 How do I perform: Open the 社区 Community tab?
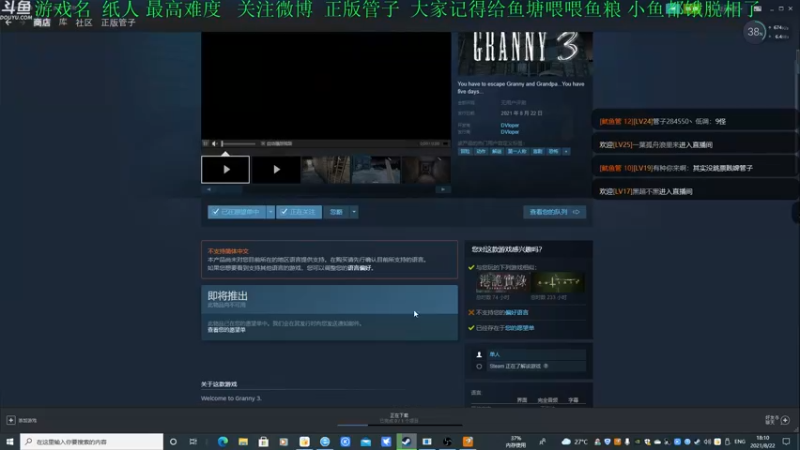(x=84, y=22)
